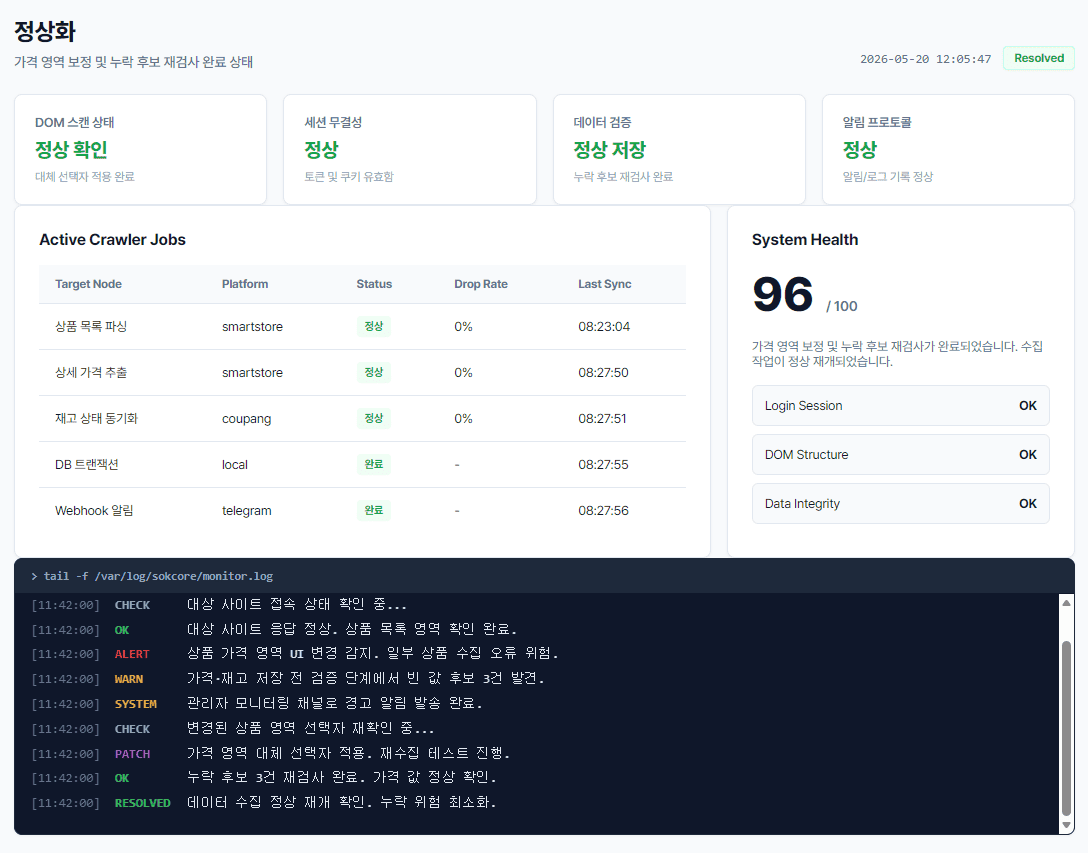Click the Status column header
This screenshot has width=1088, height=853.
(374, 284)
